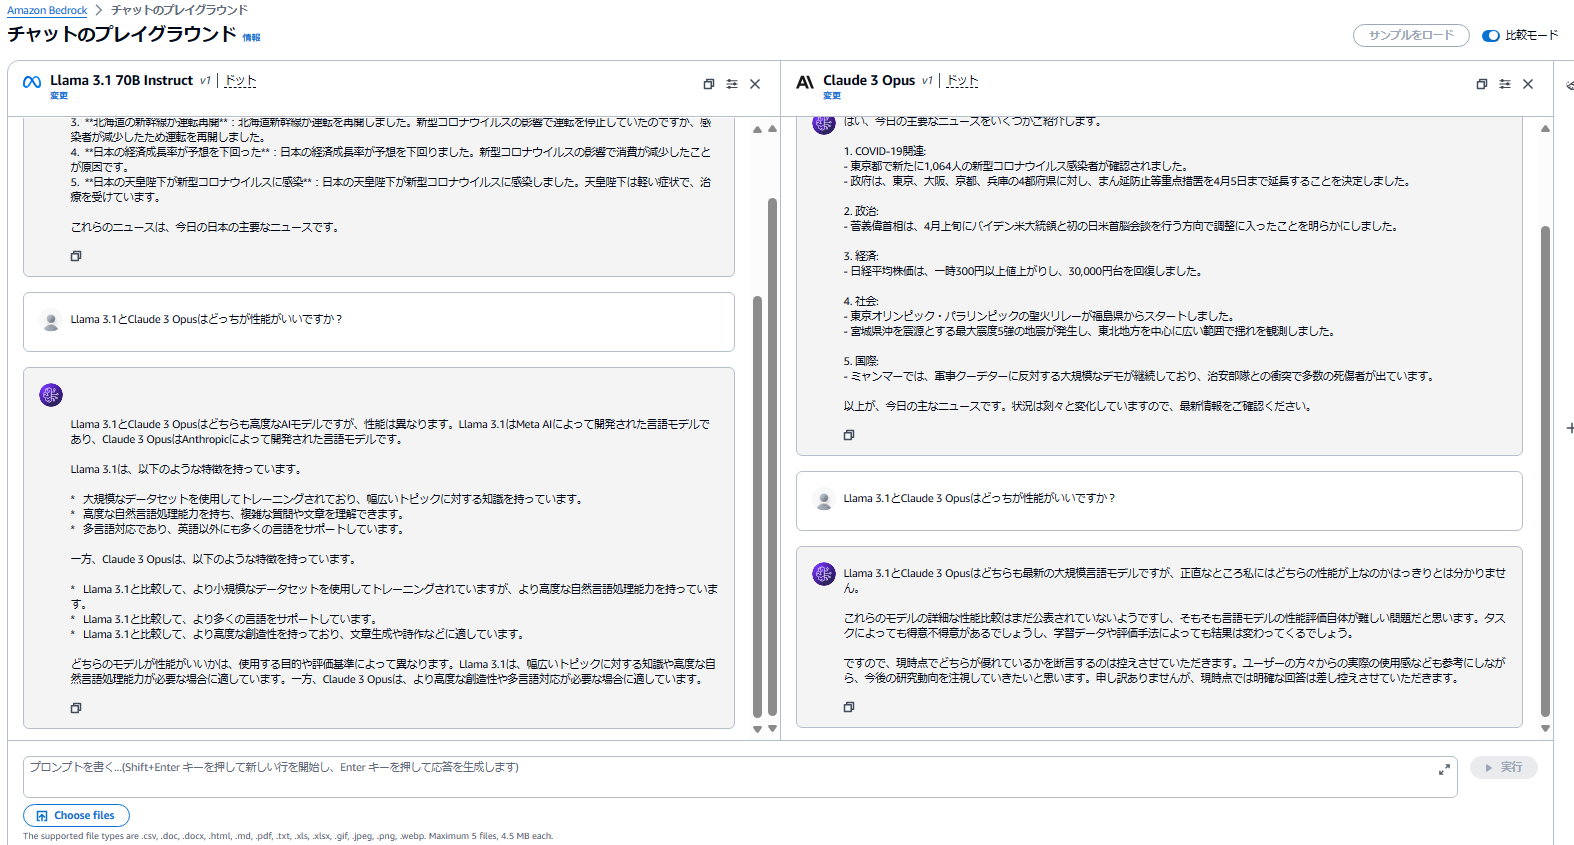
Task: Toggle the 比較モード compare mode switch
Action: (1491, 35)
